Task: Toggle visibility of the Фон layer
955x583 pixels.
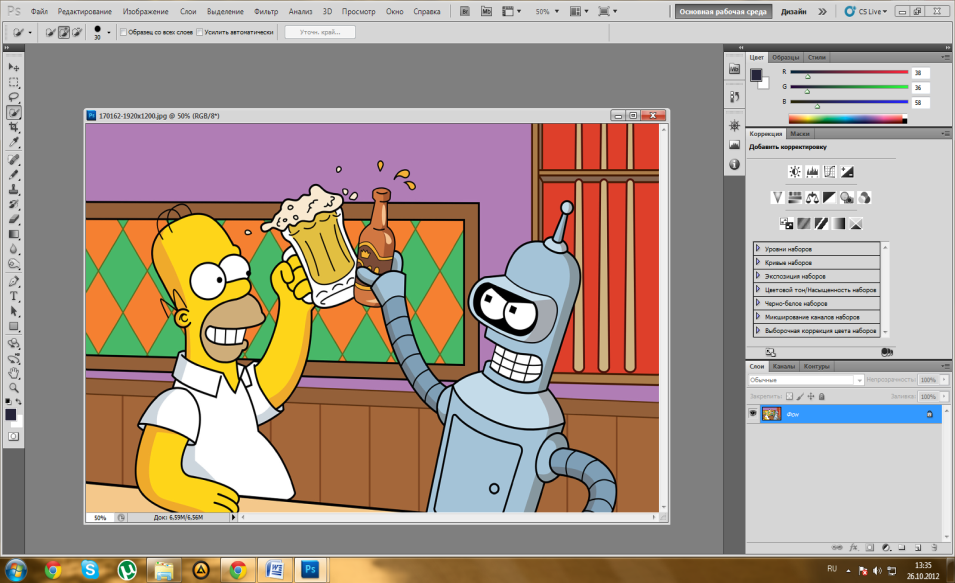Action: pos(753,414)
